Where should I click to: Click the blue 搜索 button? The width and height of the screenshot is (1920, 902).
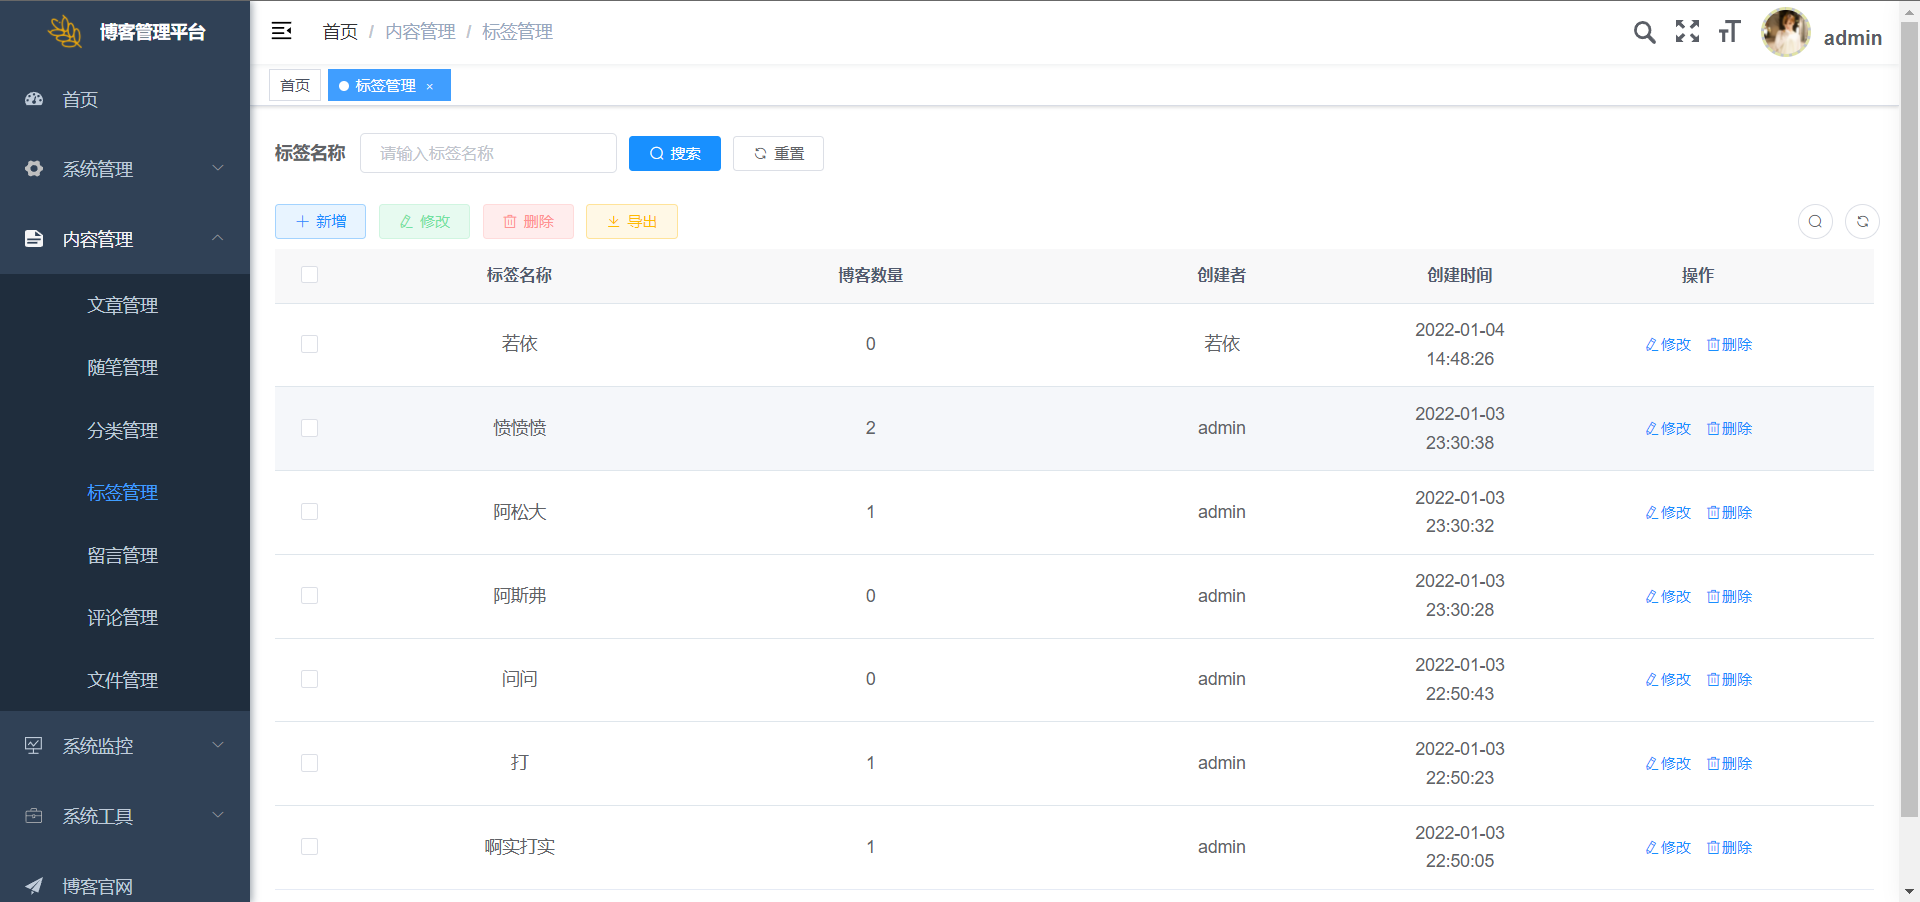point(674,154)
